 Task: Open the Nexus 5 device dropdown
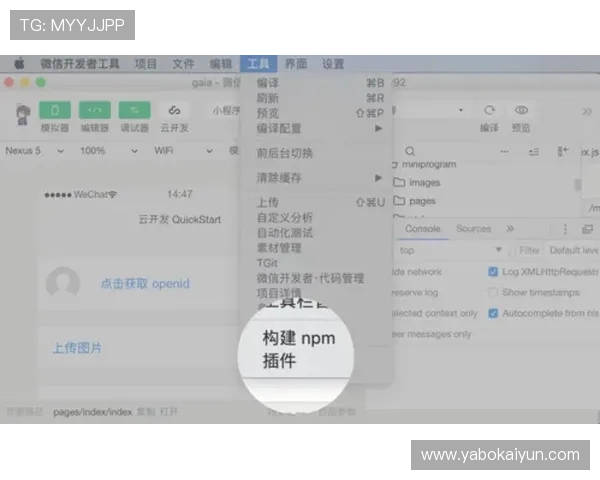pyautogui.click(x=34, y=151)
